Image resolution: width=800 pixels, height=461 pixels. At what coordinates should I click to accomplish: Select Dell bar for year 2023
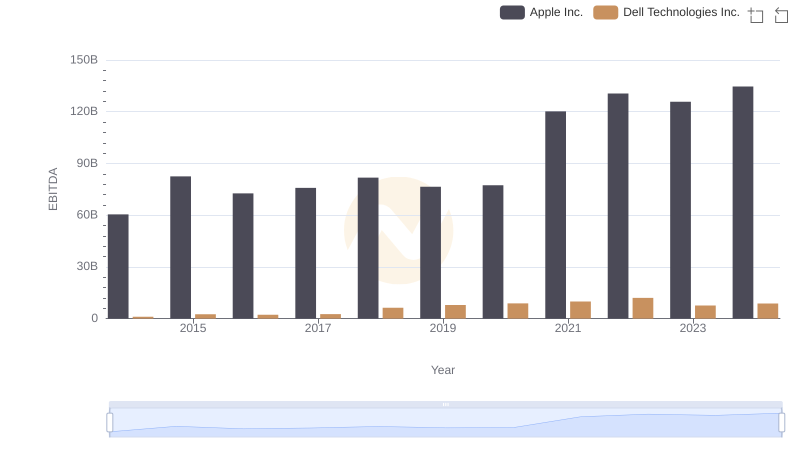[x=706, y=312]
